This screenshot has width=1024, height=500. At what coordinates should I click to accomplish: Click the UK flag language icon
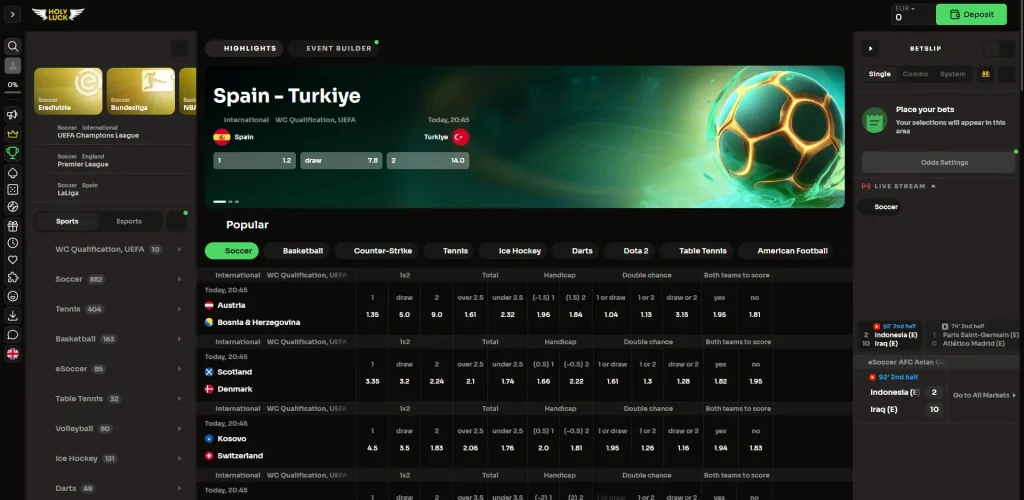[x=13, y=353]
